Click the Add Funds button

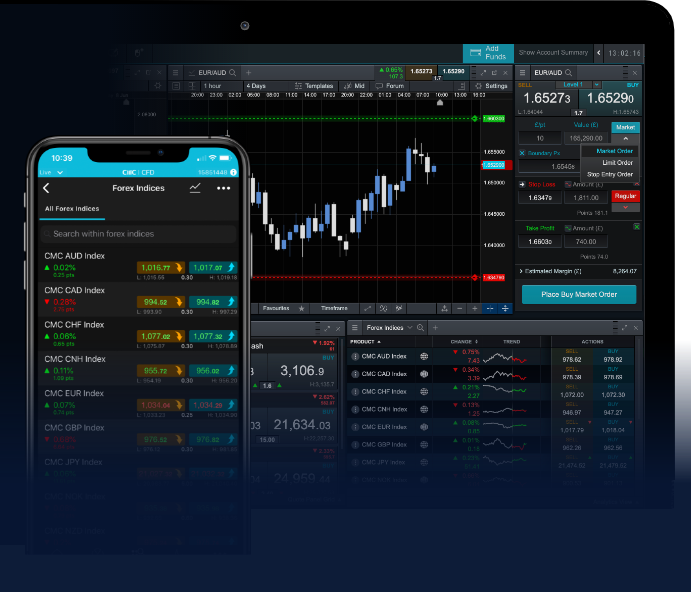pos(488,53)
